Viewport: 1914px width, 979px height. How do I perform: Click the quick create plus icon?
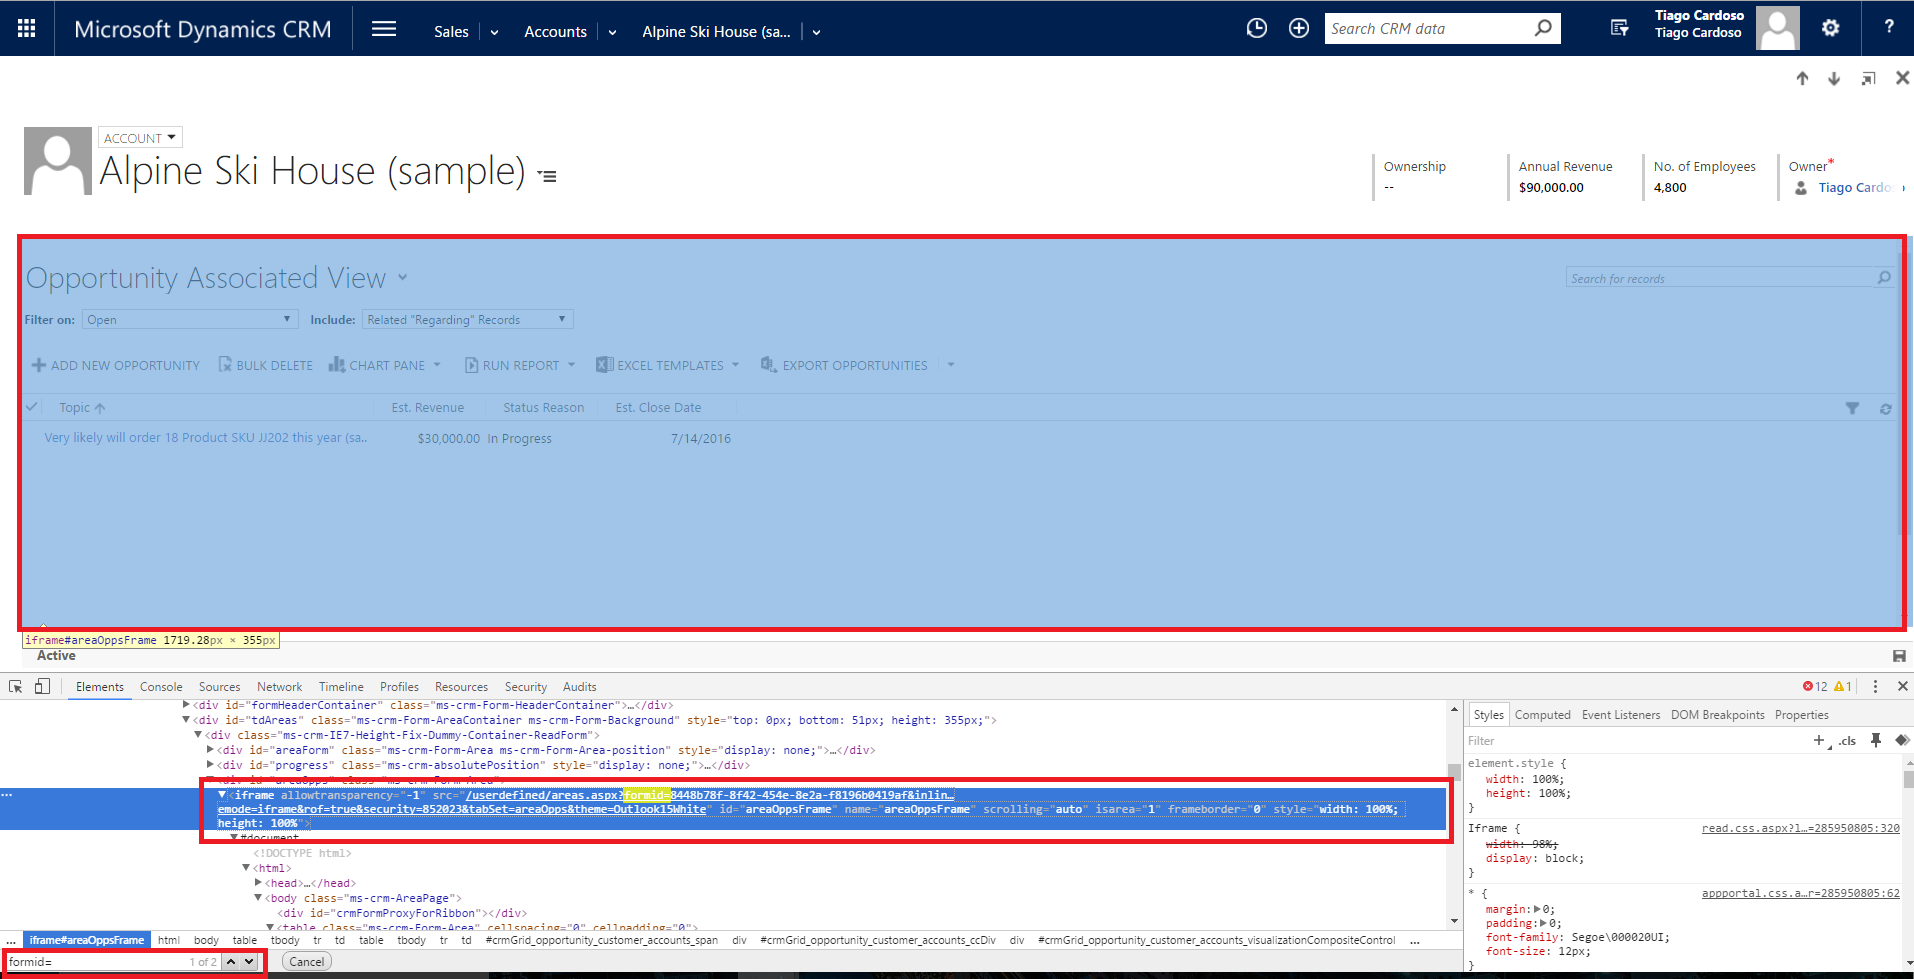tap(1298, 28)
